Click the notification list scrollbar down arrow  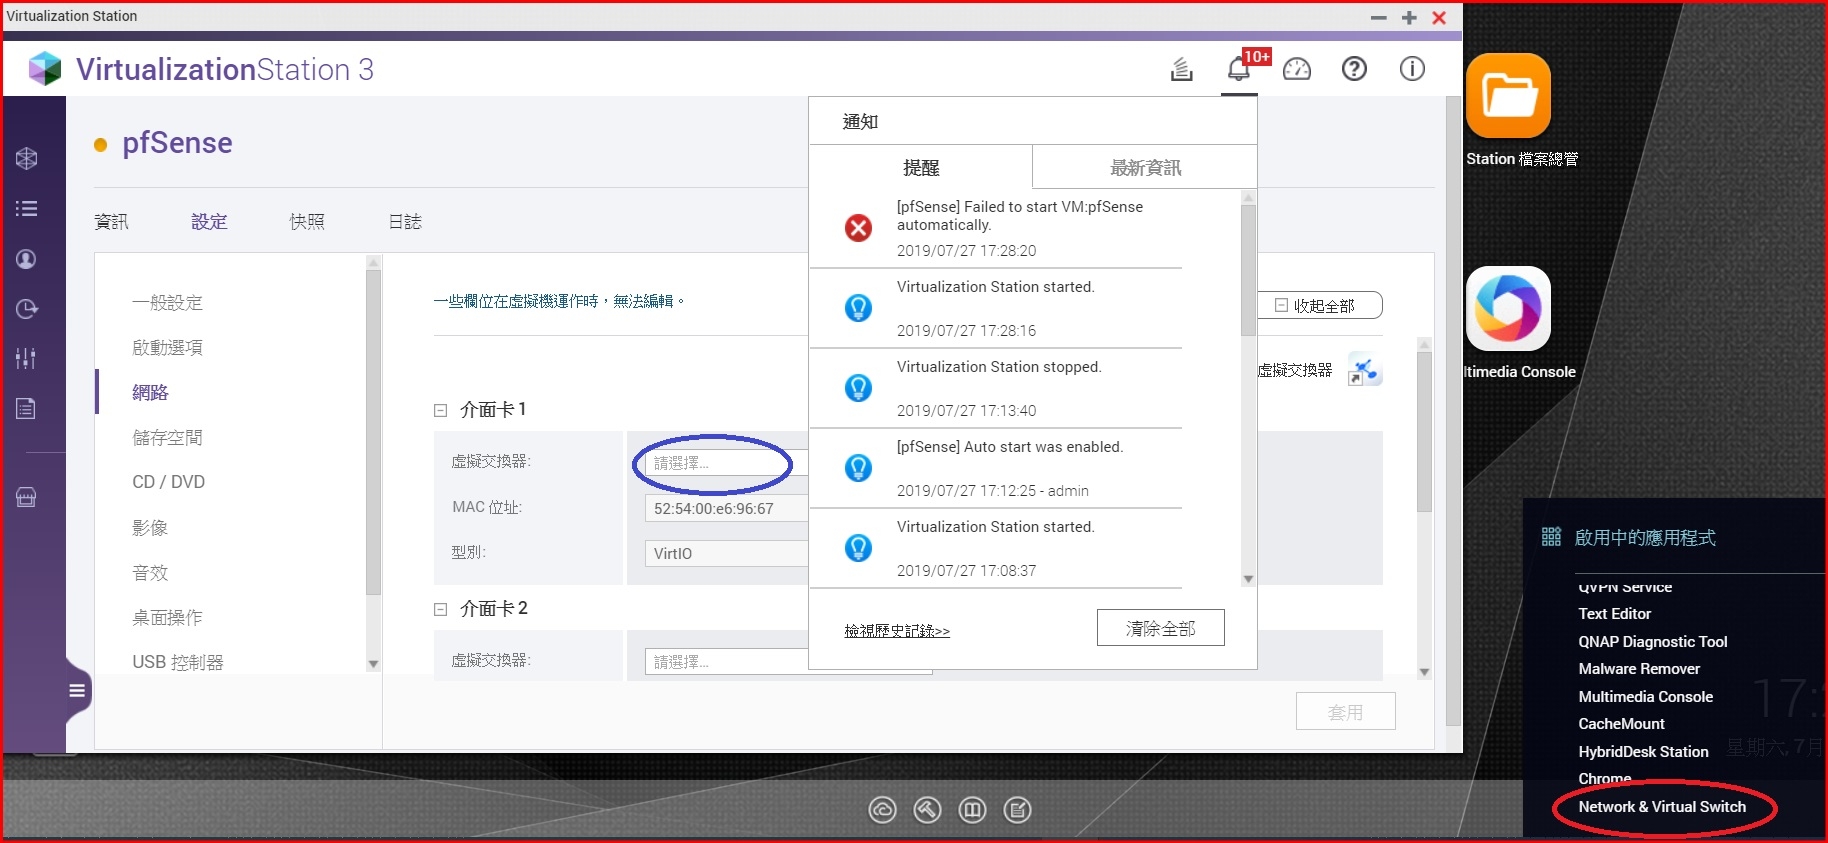[x=1248, y=579]
